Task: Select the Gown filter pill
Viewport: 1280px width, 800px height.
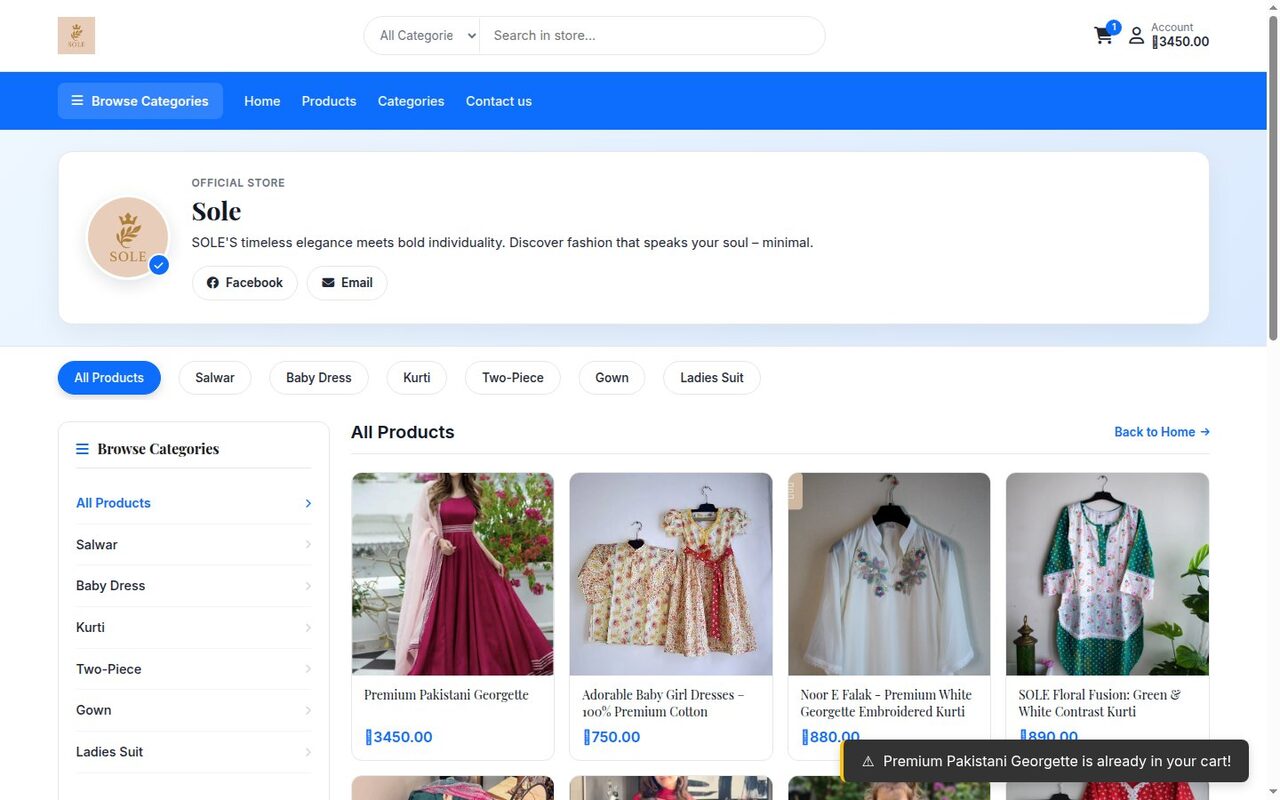Action: (612, 378)
